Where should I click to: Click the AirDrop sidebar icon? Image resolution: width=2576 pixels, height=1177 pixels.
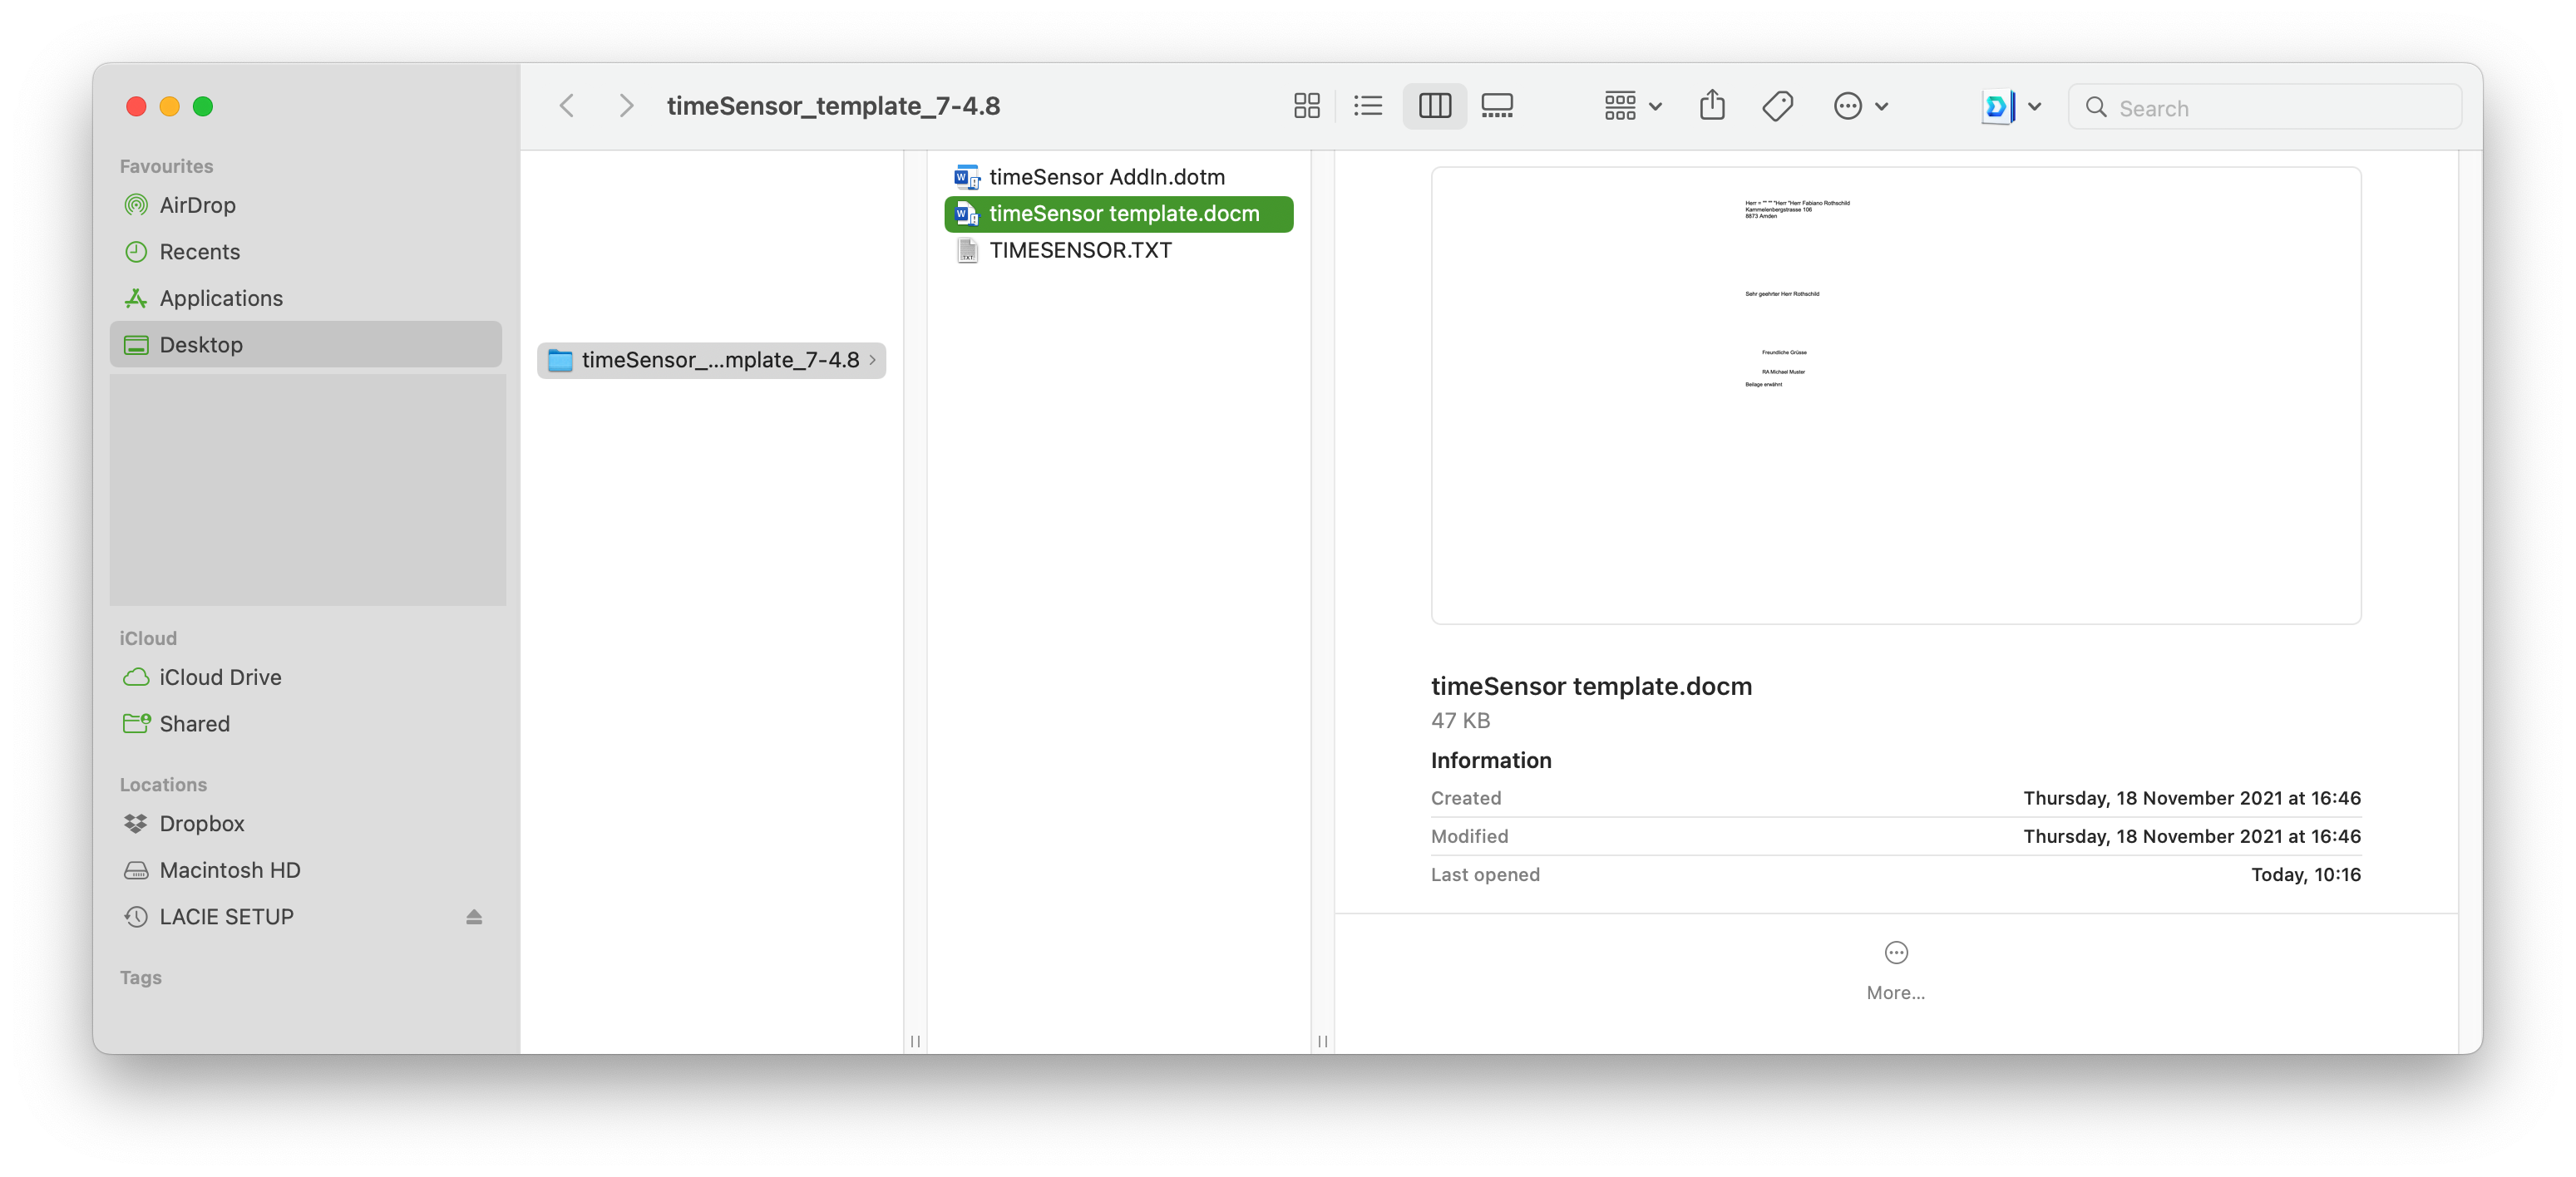click(136, 205)
